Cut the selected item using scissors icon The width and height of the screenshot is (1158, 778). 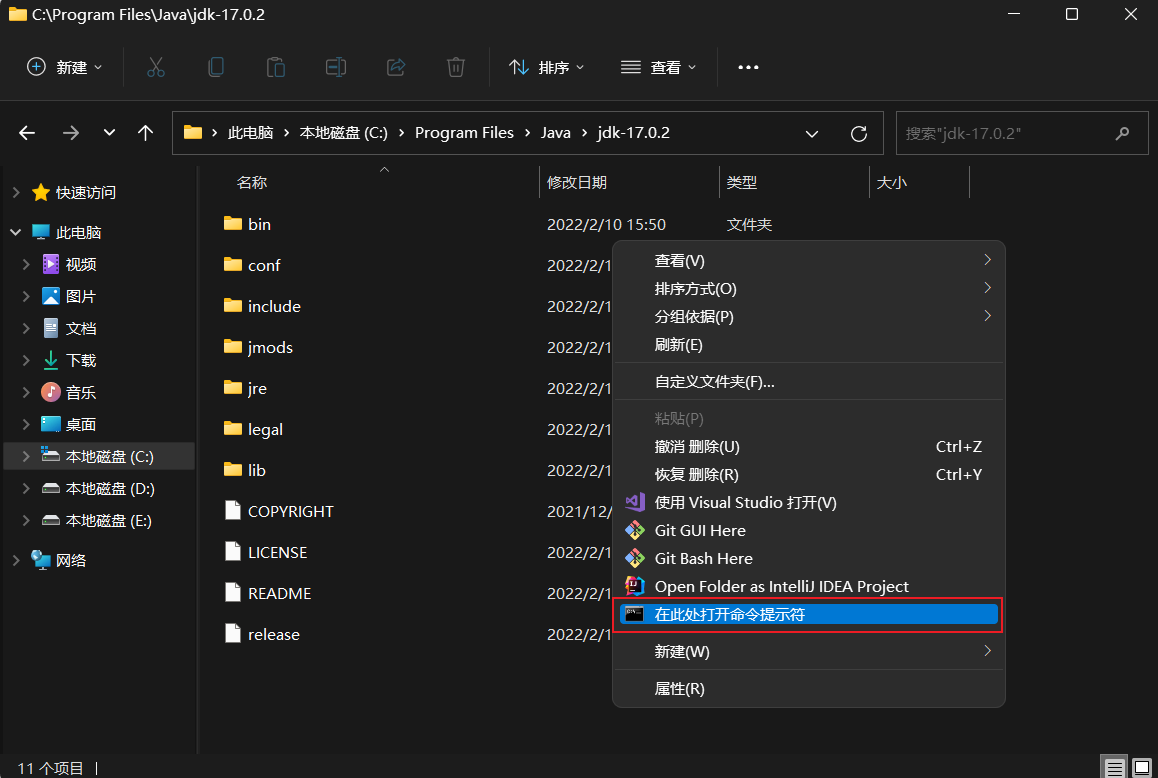click(x=155, y=67)
